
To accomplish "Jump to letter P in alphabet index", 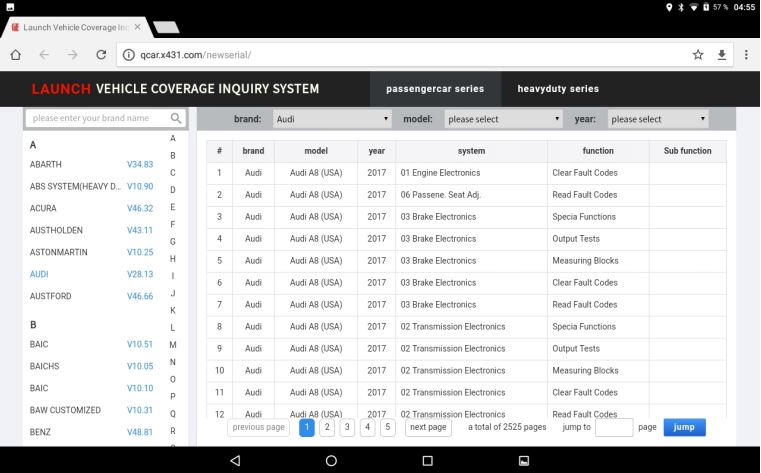I will click(173, 396).
